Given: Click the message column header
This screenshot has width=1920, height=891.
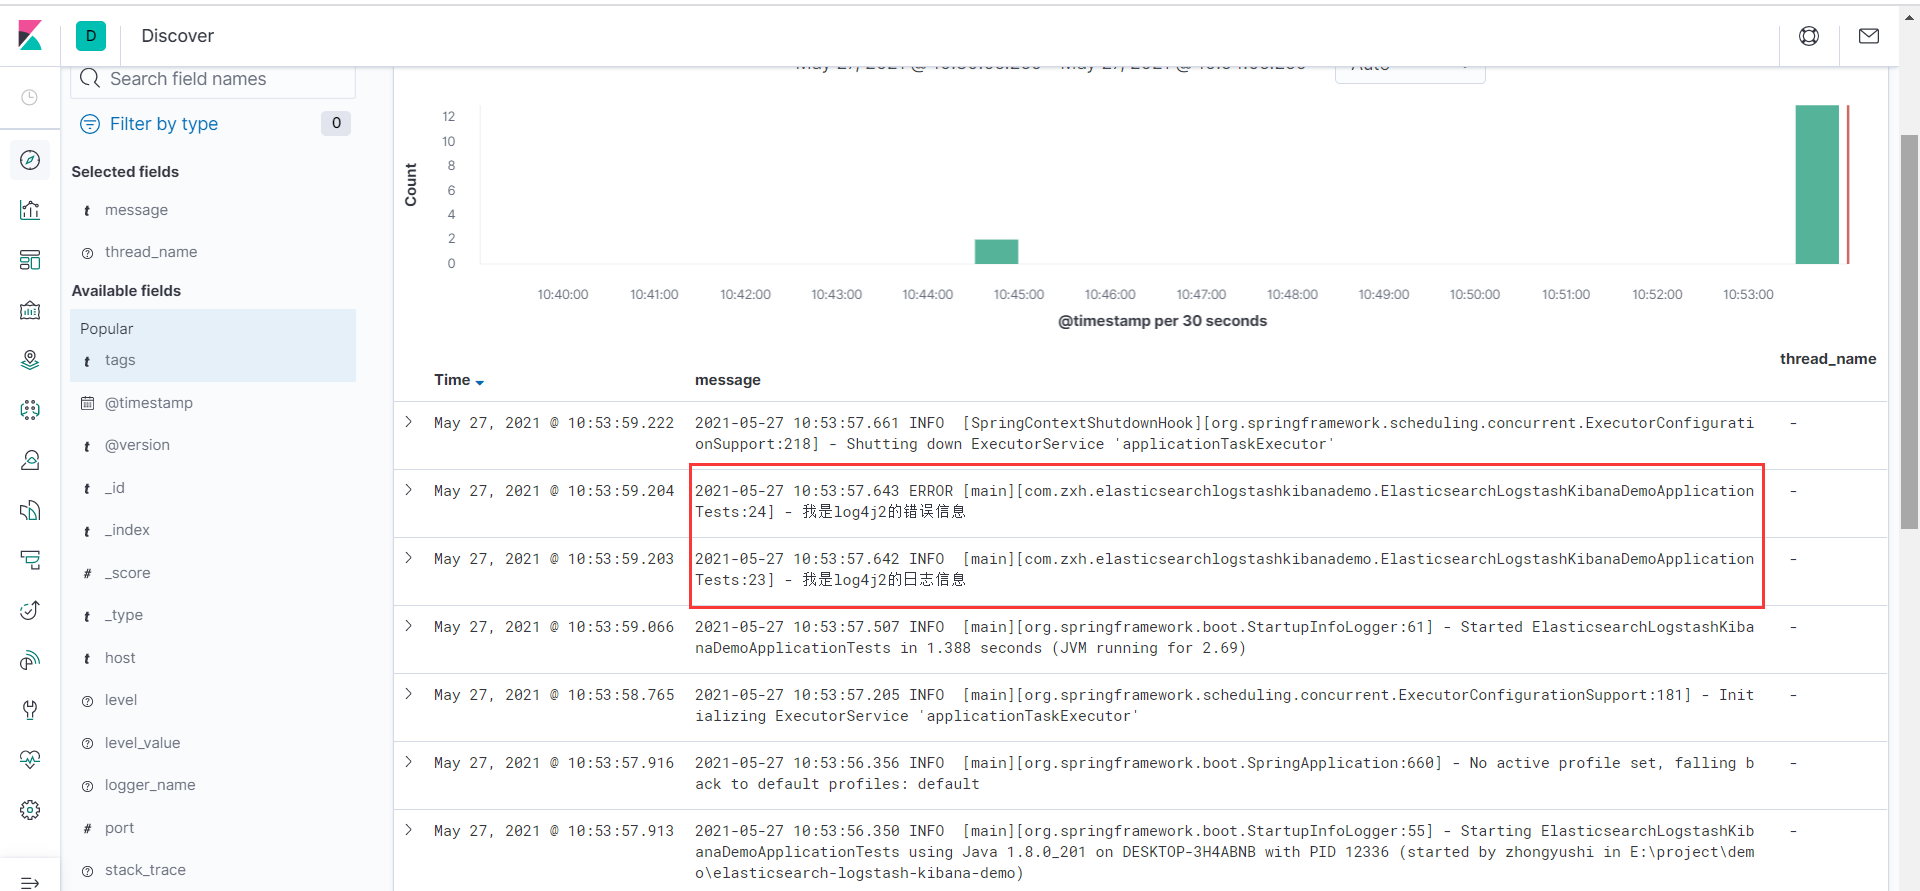Looking at the screenshot, I should (x=728, y=380).
